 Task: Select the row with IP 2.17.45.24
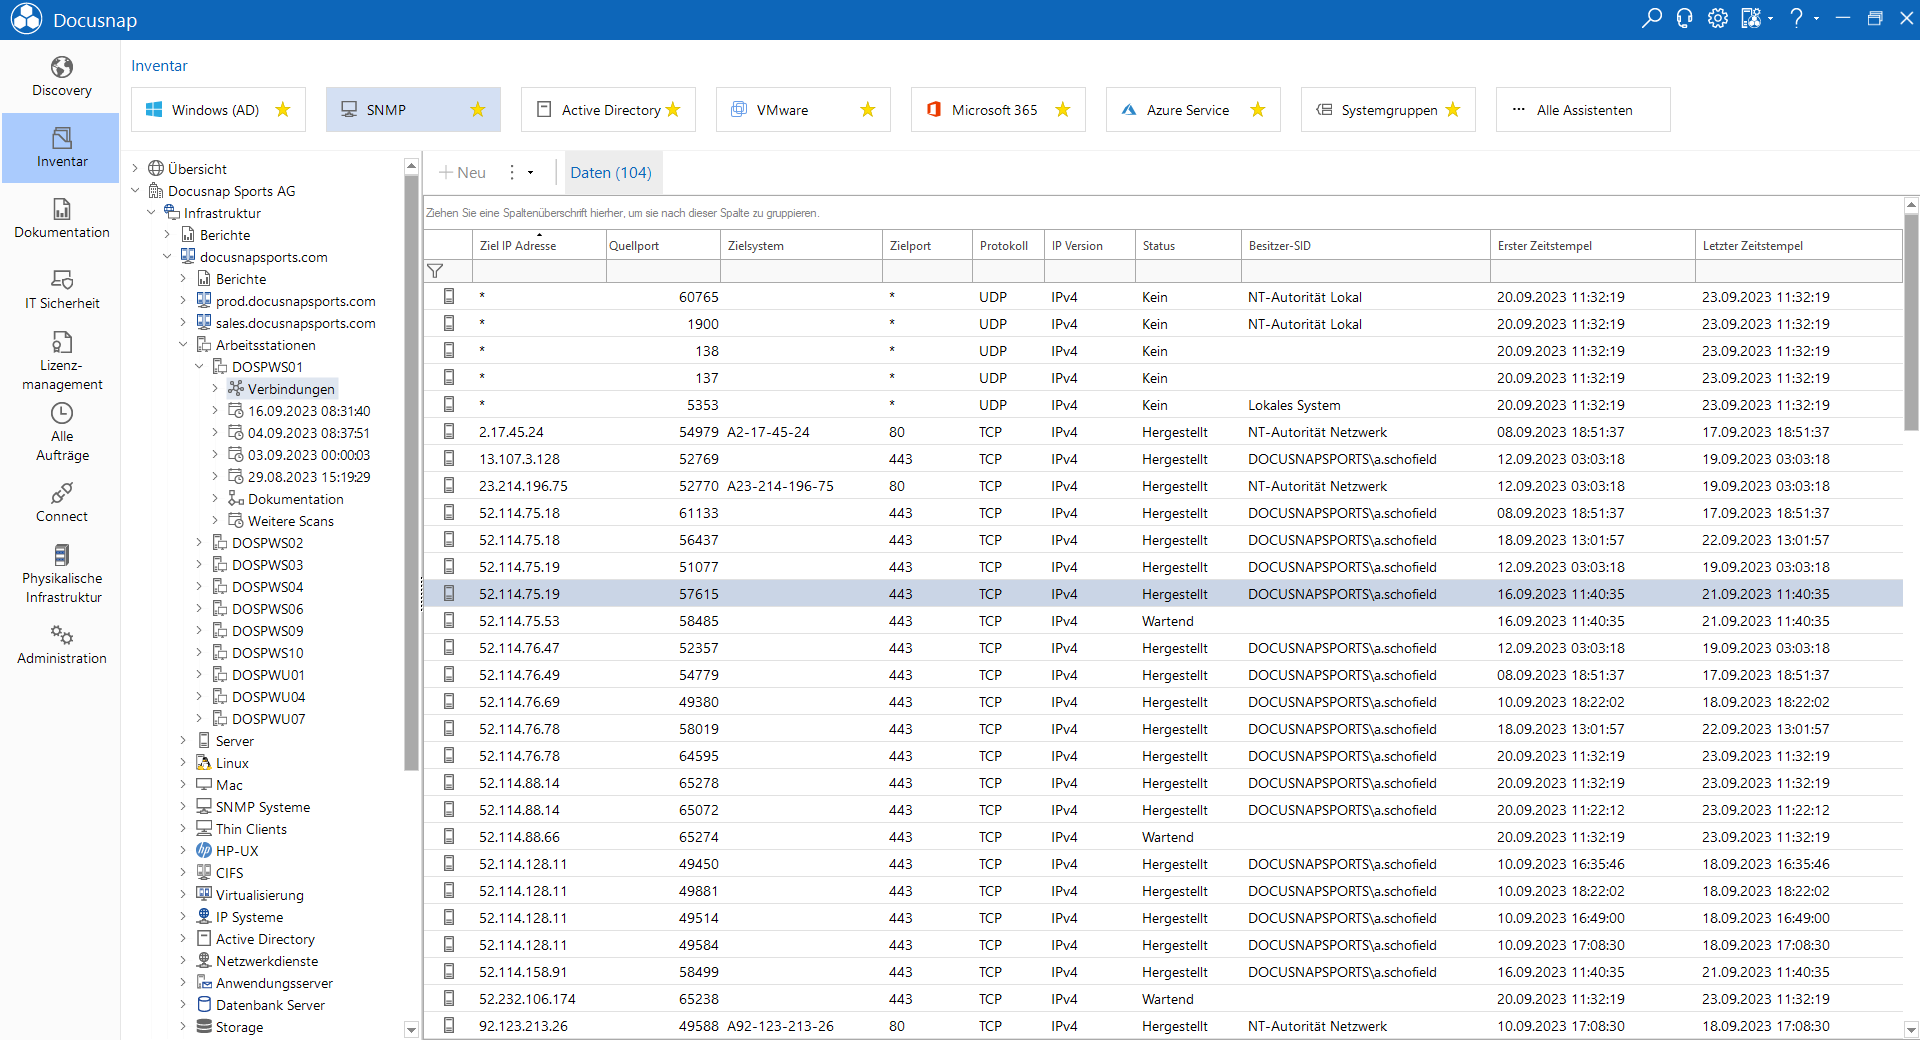(x=1163, y=432)
